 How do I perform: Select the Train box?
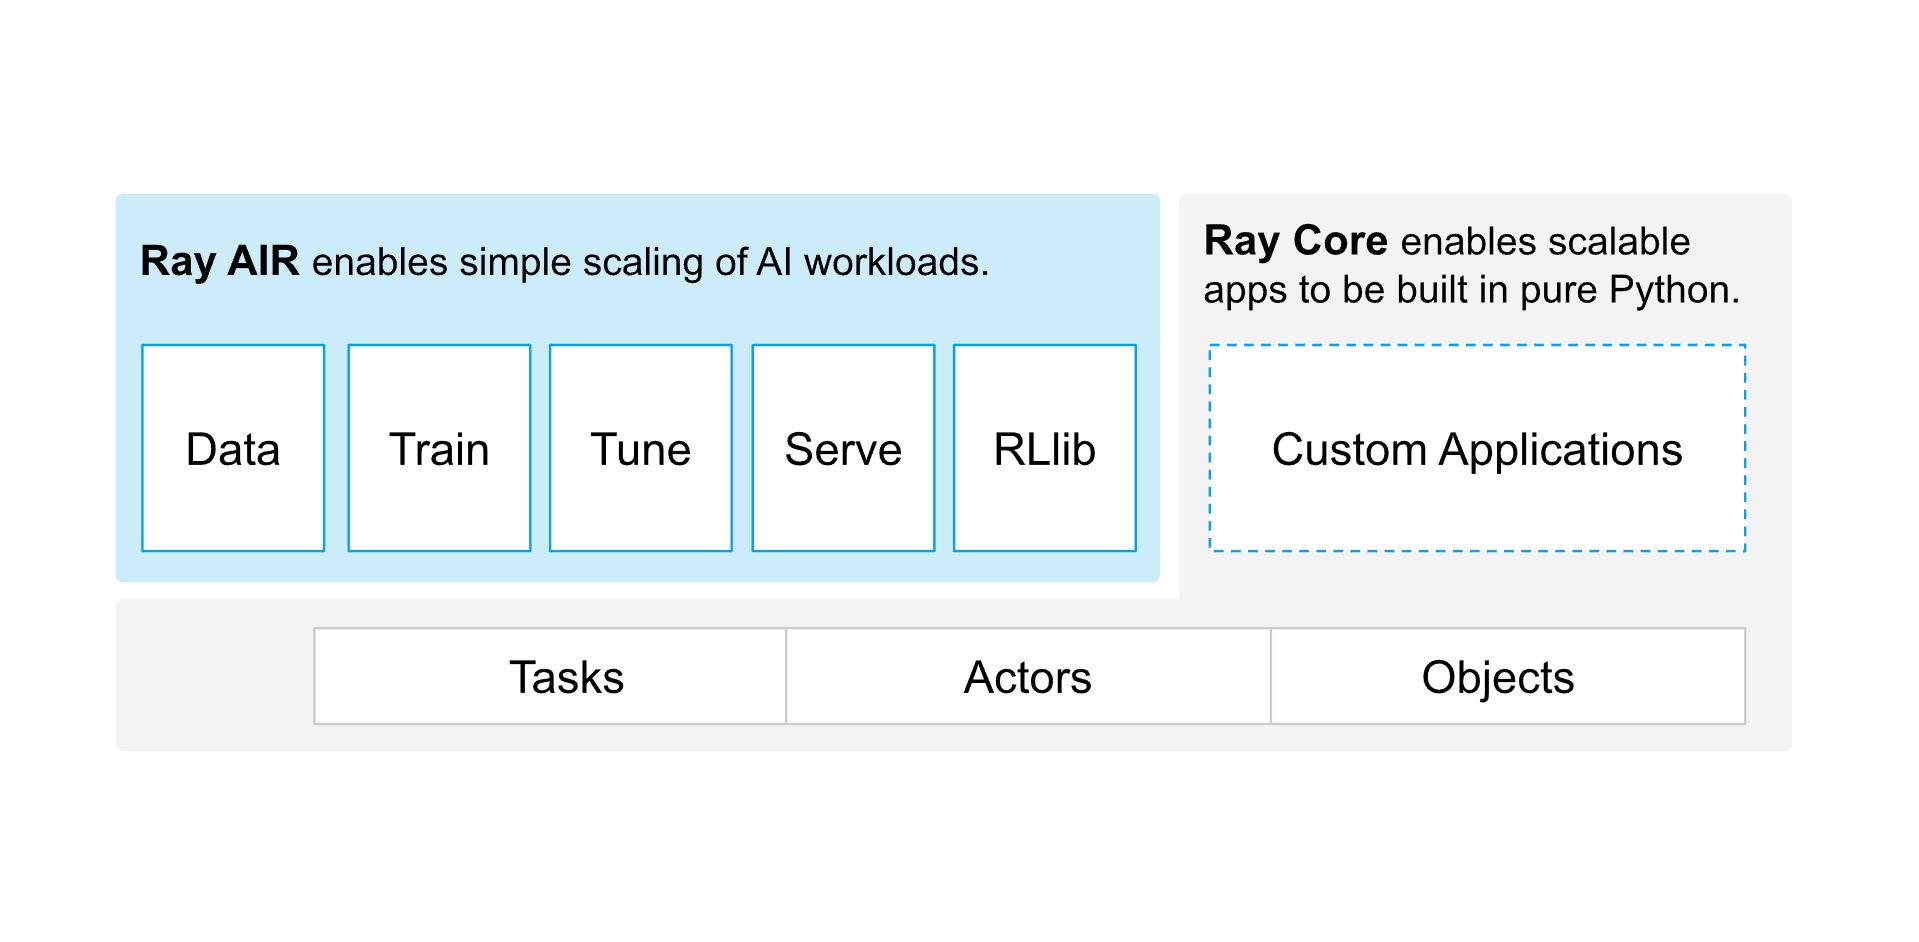(439, 448)
